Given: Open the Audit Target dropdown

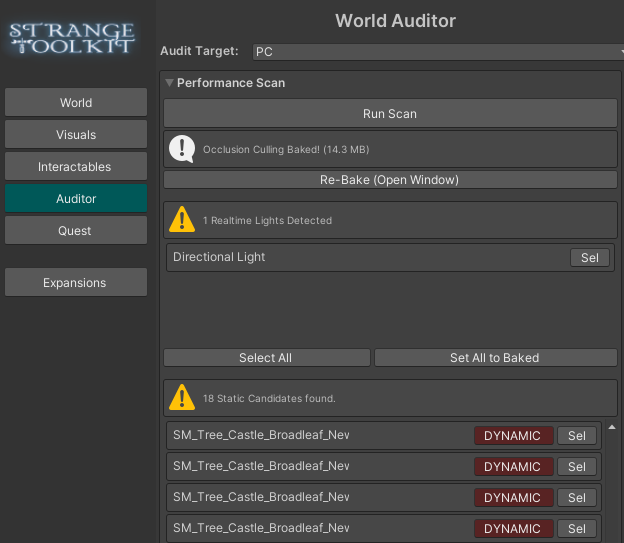Looking at the screenshot, I should coord(435,51).
